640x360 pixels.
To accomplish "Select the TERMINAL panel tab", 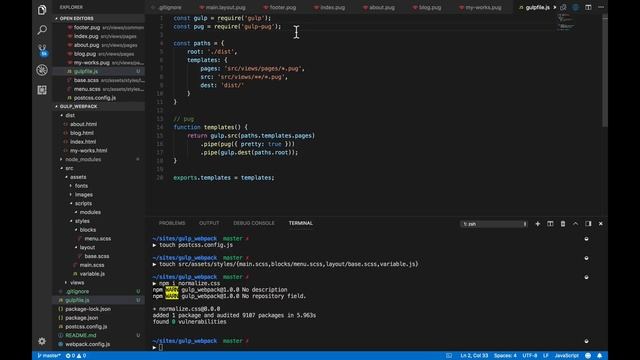I will tap(300, 223).
